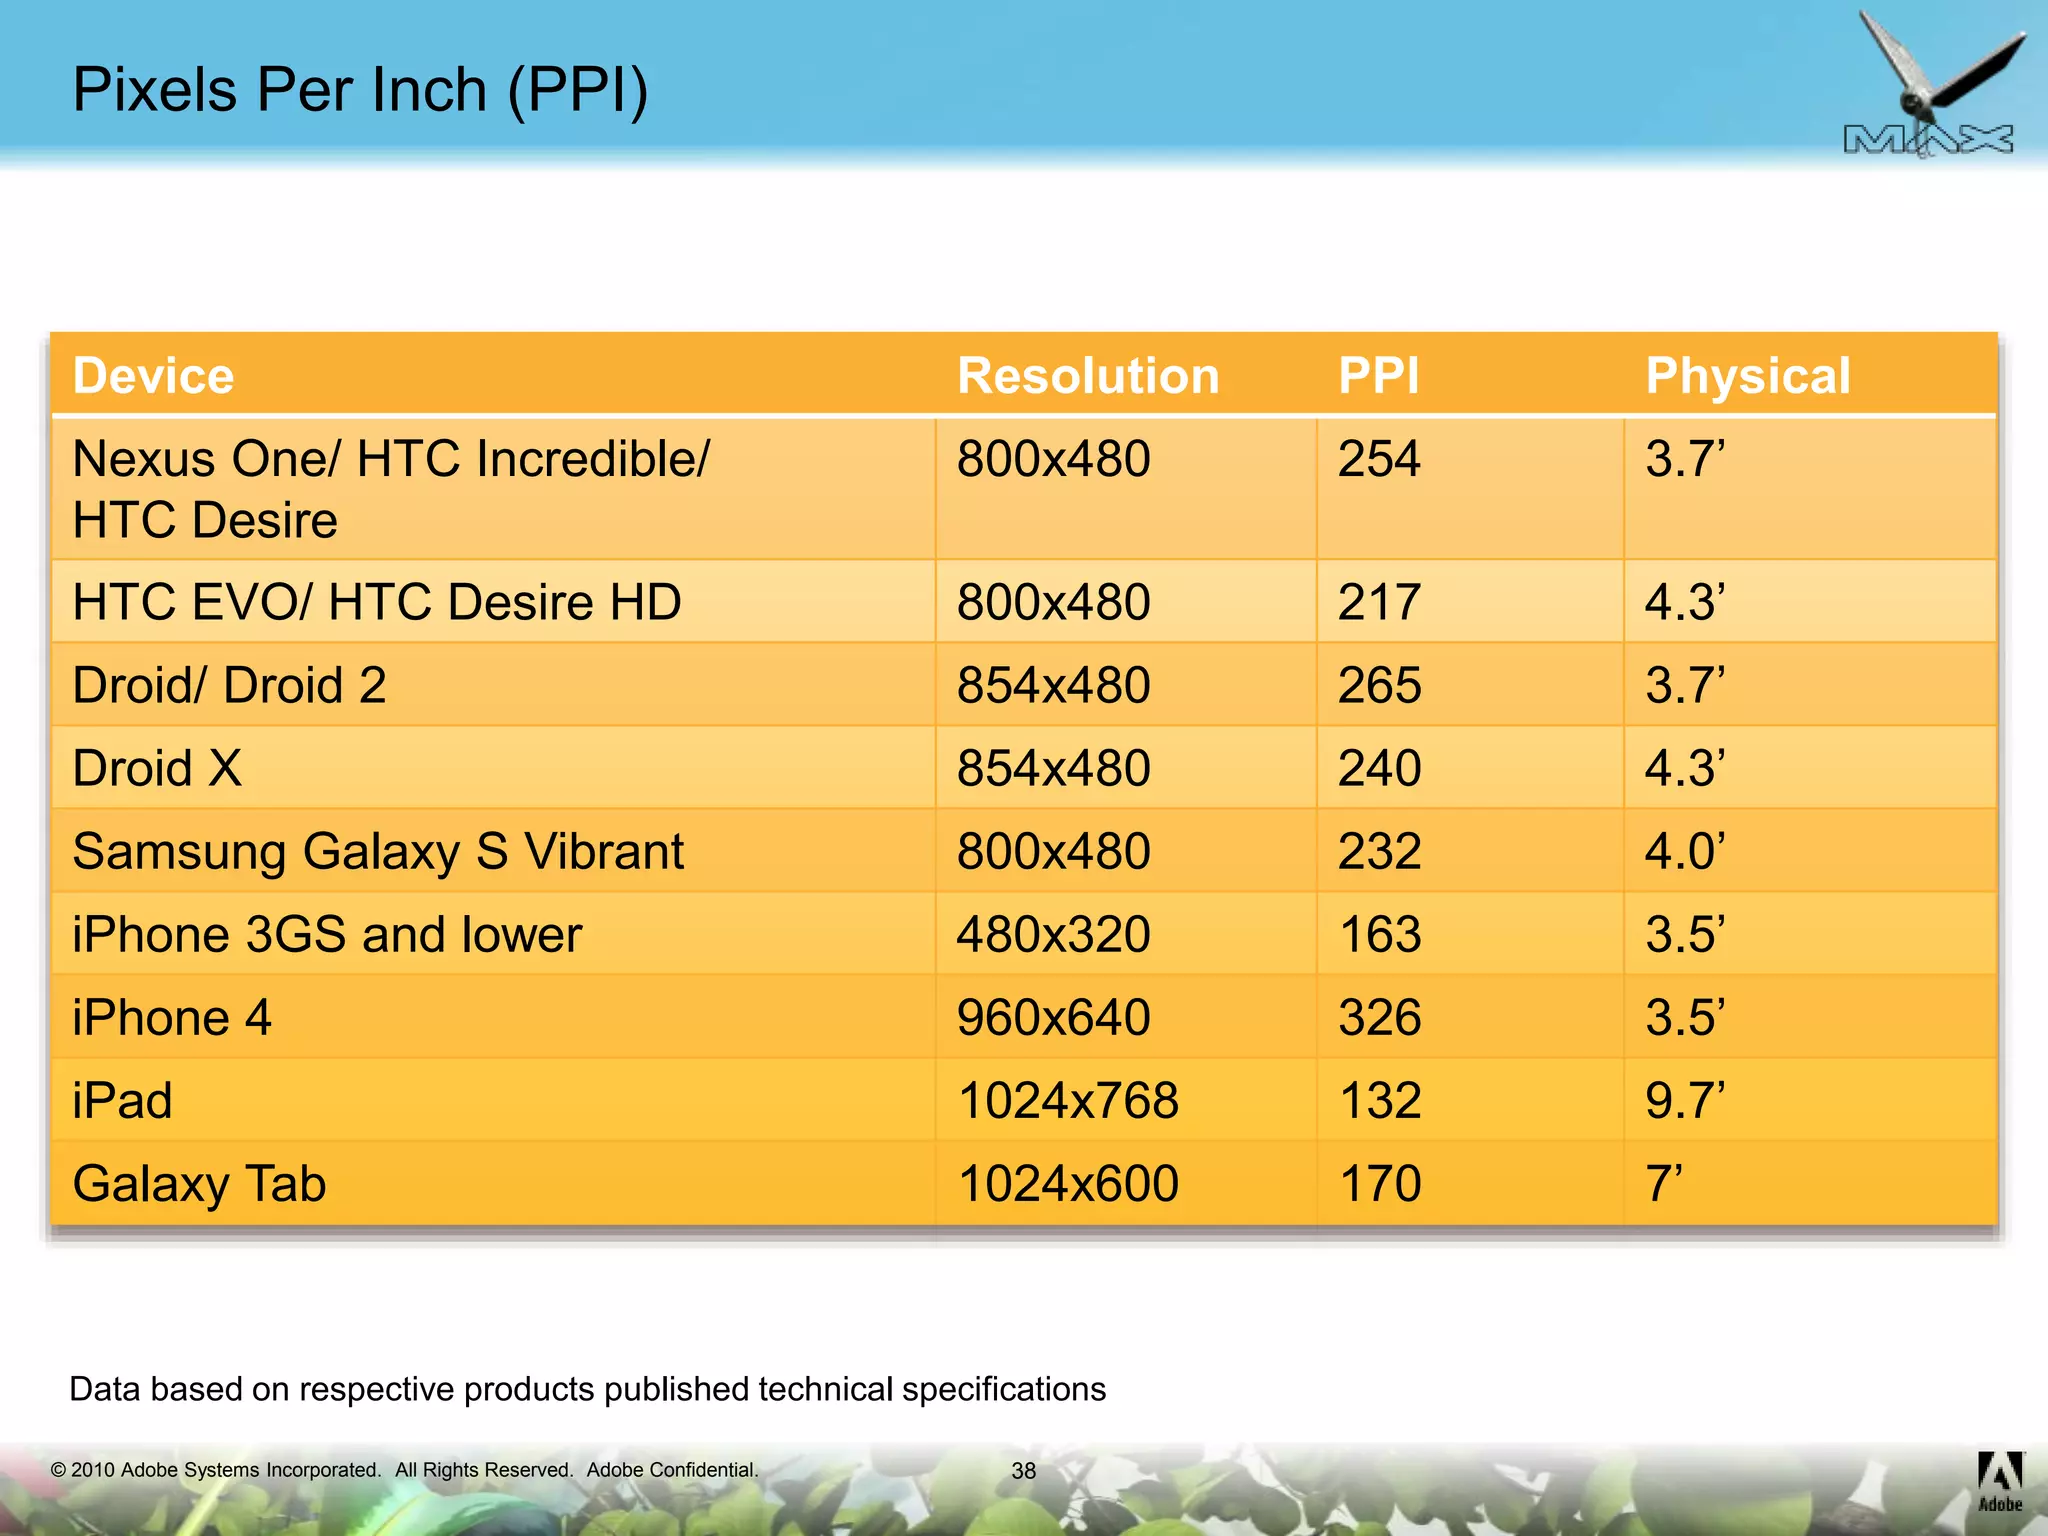This screenshot has width=2048, height=1536.
Task: Click the Adobe copyright notice text
Action: pyautogui.click(x=404, y=1469)
